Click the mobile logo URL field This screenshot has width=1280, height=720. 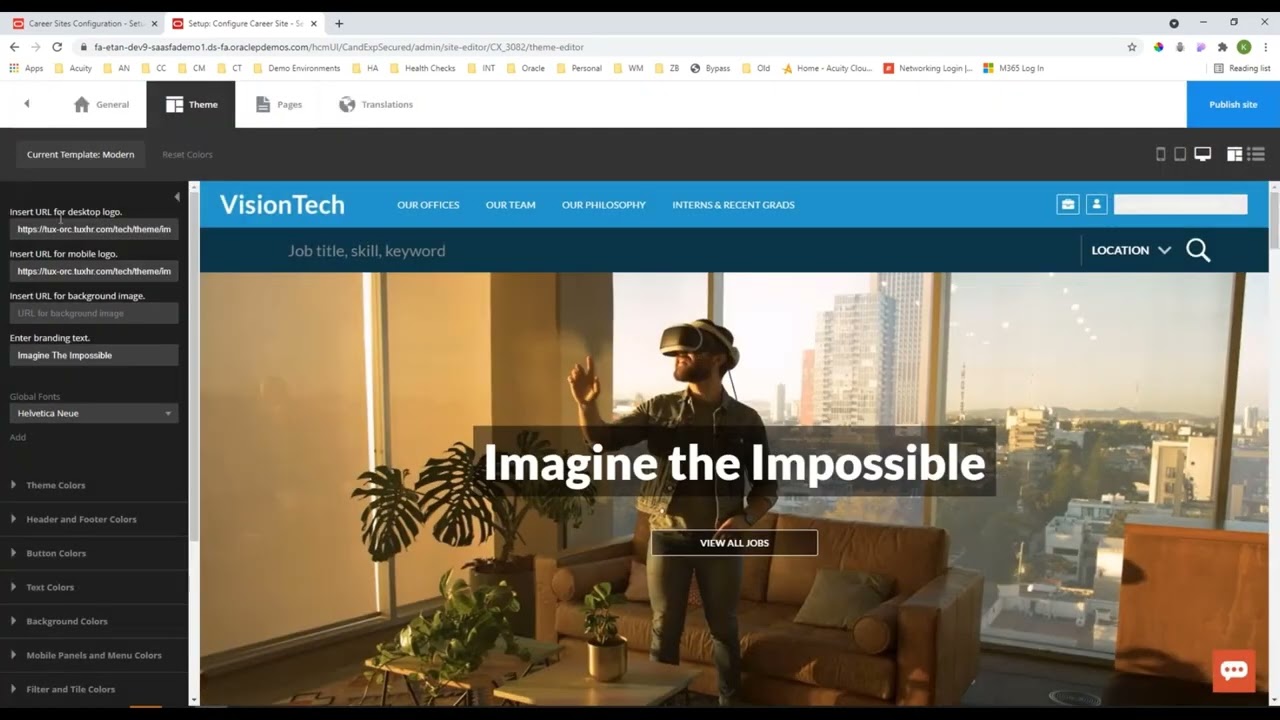point(94,271)
